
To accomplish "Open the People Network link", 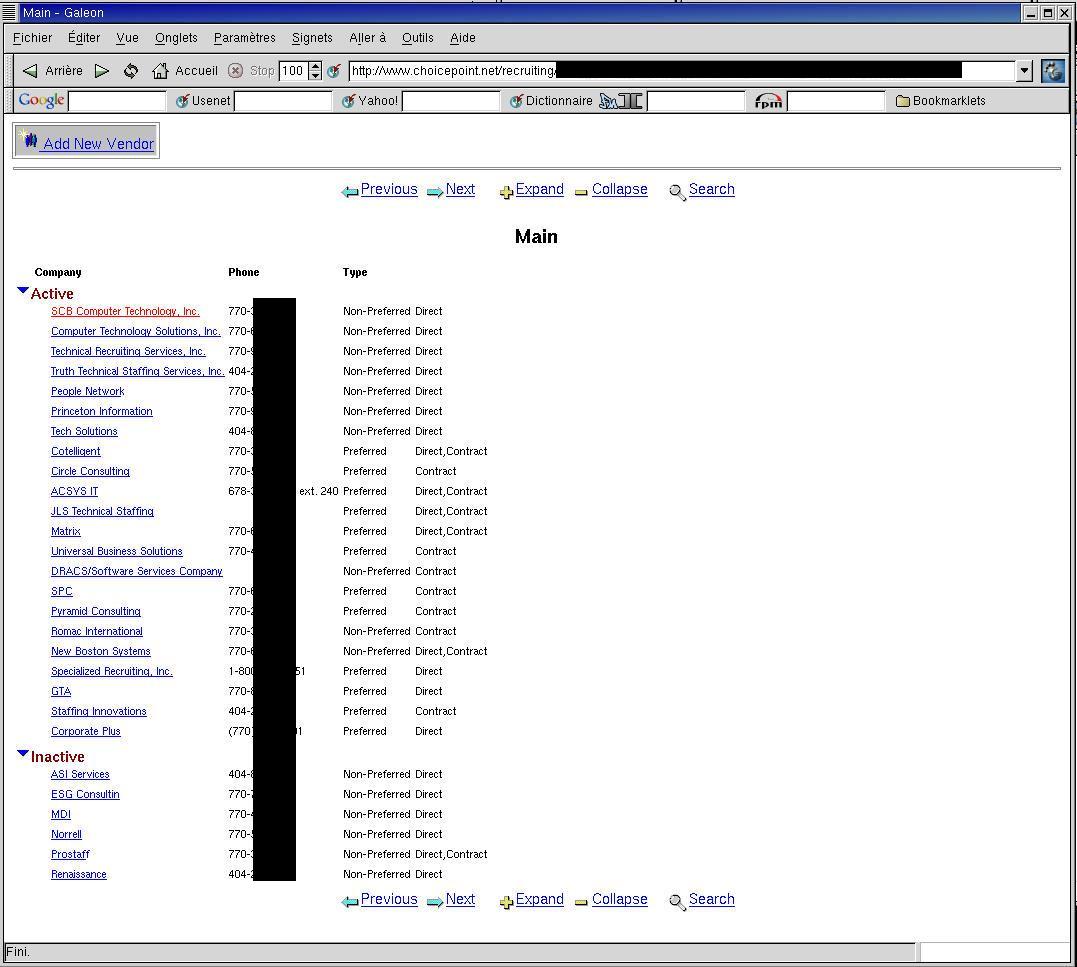I will [87, 391].
